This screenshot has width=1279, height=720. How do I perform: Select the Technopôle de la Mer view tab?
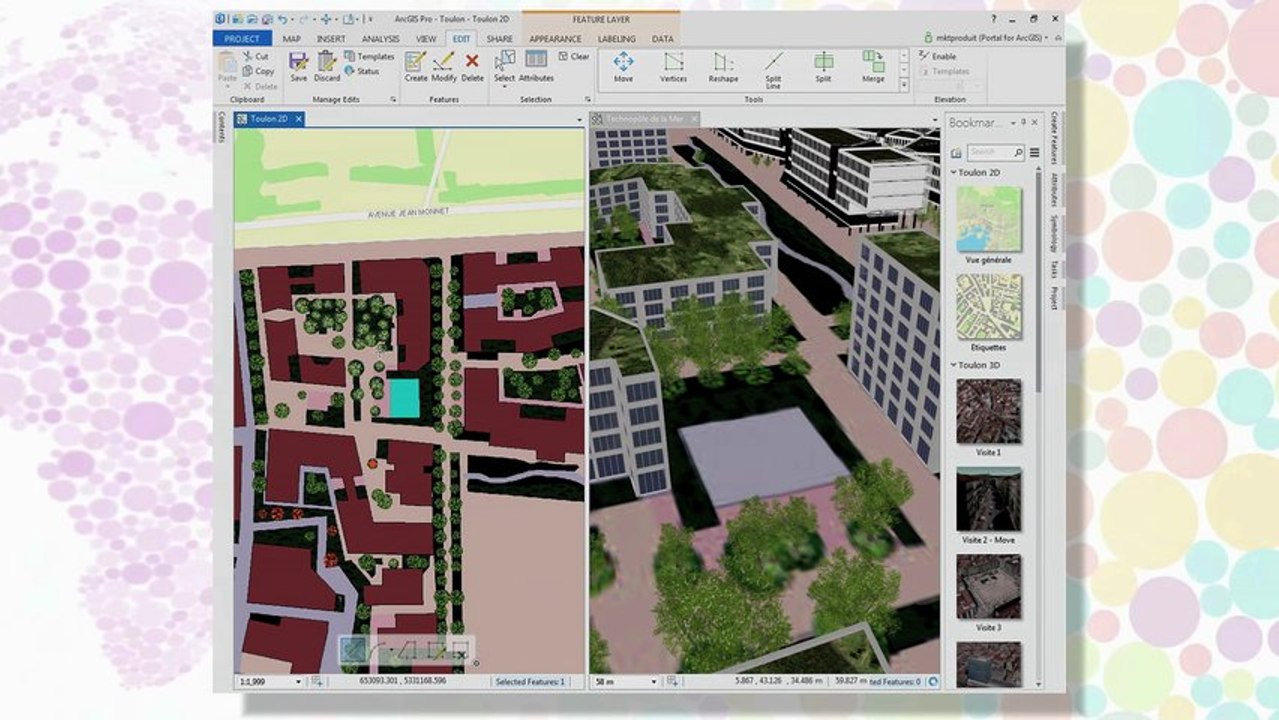pyautogui.click(x=644, y=118)
